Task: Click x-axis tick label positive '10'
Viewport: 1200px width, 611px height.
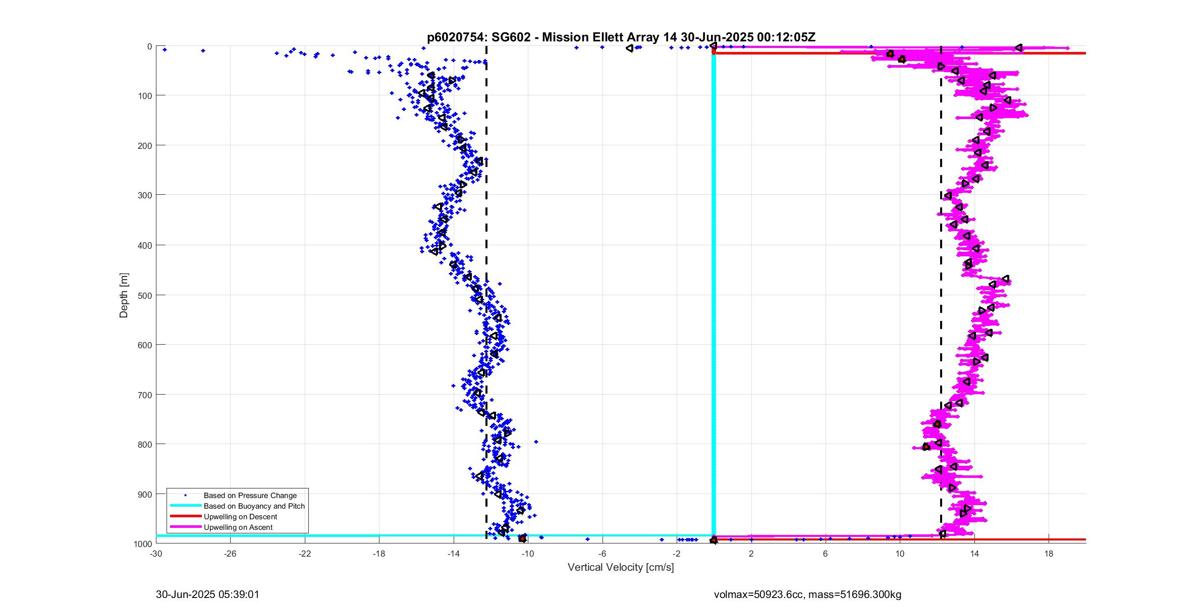Action: (x=900, y=553)
